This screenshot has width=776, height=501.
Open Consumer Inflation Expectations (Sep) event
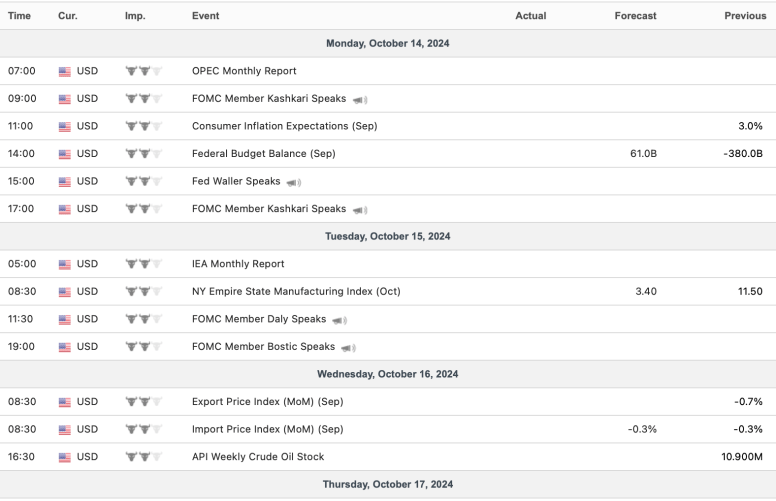284,126
